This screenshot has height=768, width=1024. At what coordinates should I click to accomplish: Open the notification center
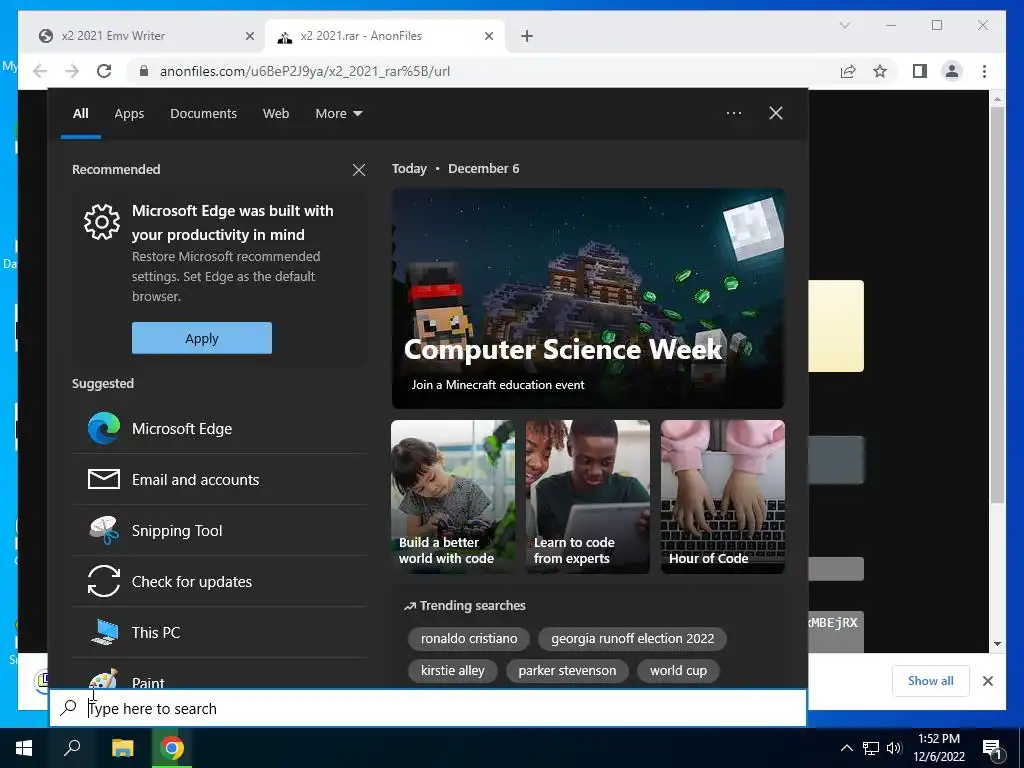[992, 748]
